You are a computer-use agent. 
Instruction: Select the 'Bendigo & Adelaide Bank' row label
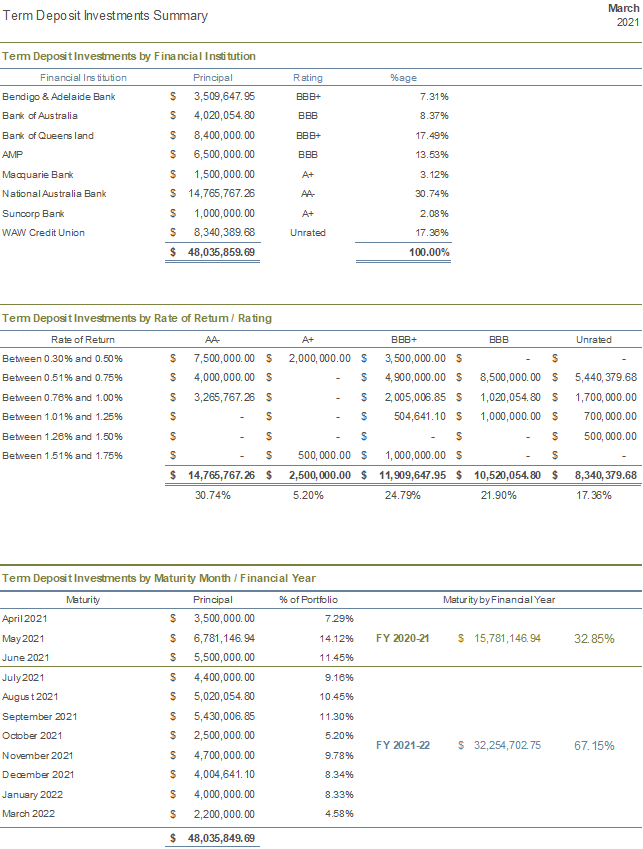point(58,97)
